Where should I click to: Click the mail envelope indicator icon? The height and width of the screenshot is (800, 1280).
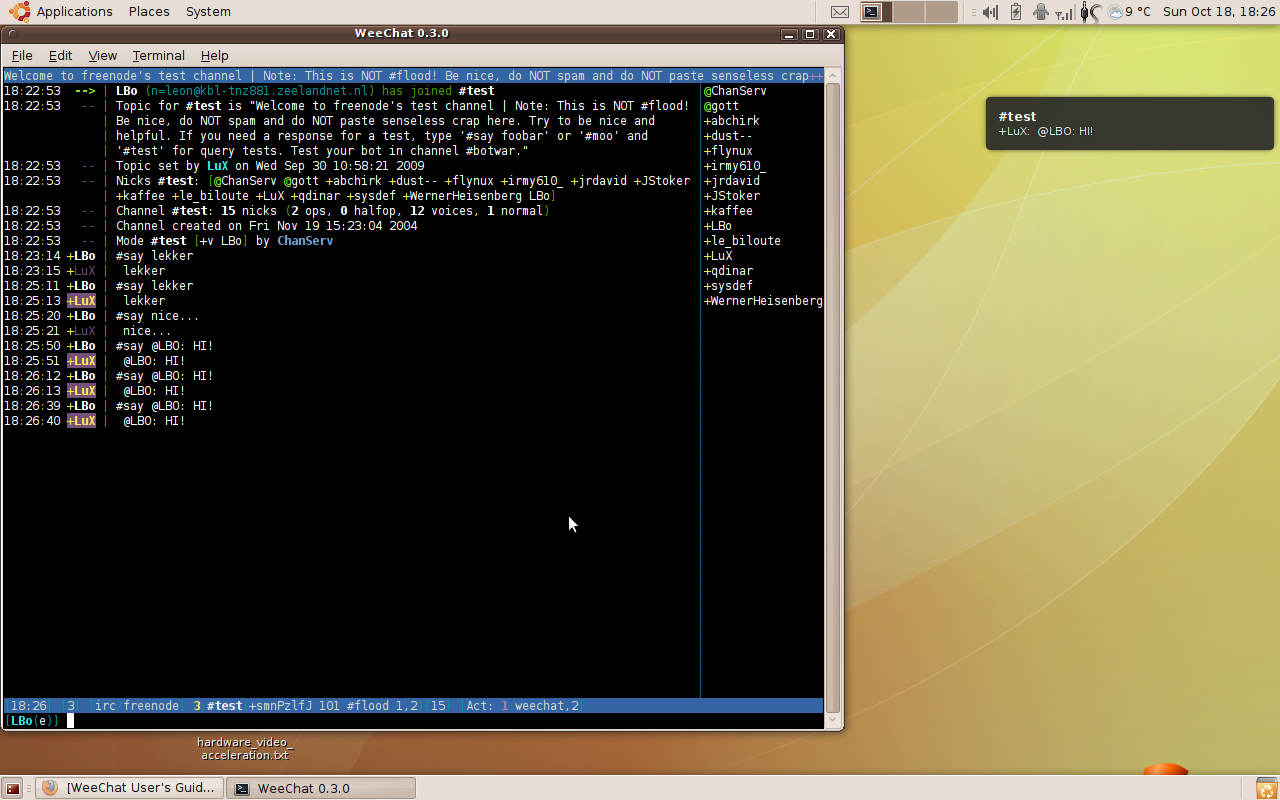[840, 12]
